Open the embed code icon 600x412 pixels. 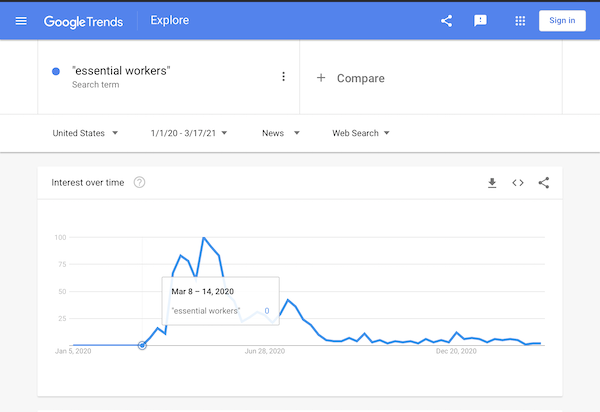point(518,182)
